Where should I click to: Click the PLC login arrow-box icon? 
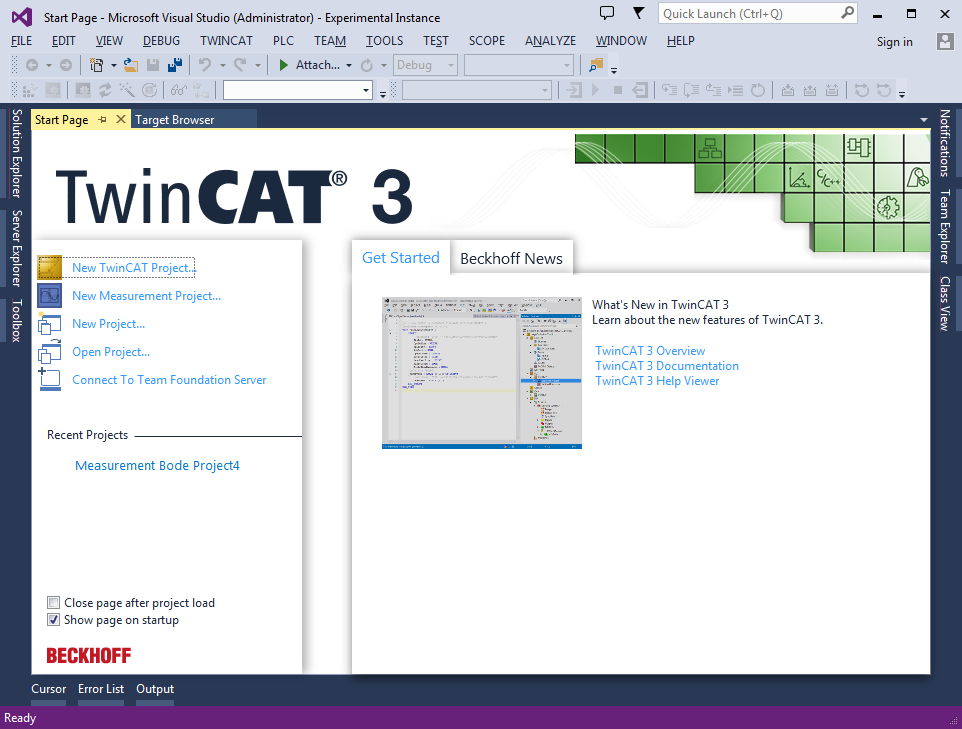point(574,91)
